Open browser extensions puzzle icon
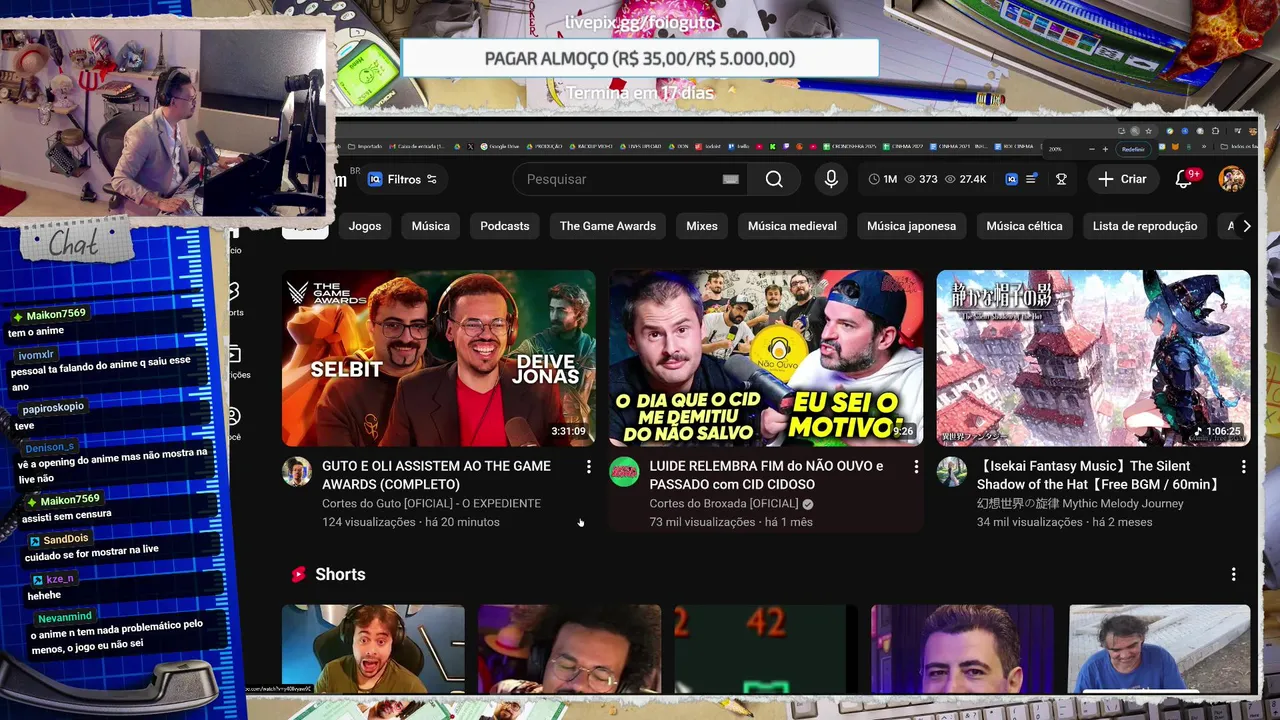 (1216, 131)
